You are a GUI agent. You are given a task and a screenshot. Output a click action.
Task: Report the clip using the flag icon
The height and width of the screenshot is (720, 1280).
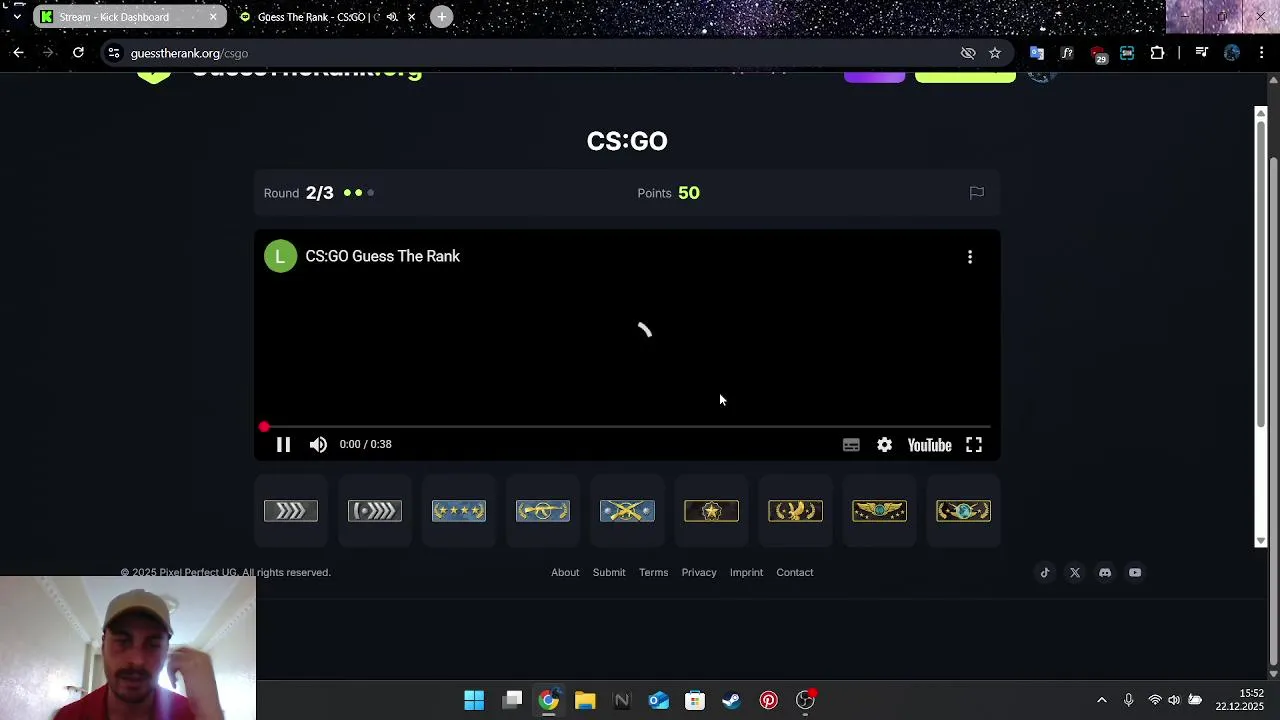(977, 192)
